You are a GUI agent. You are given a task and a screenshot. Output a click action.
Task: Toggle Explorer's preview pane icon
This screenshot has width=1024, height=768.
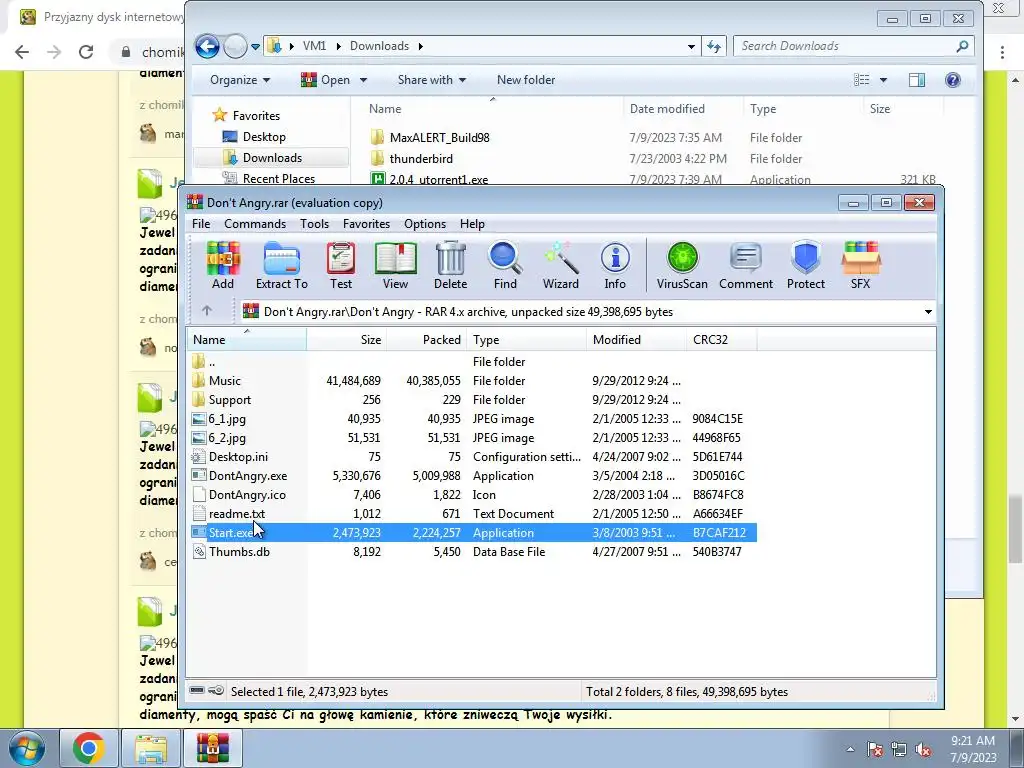[x=917, y=80]
